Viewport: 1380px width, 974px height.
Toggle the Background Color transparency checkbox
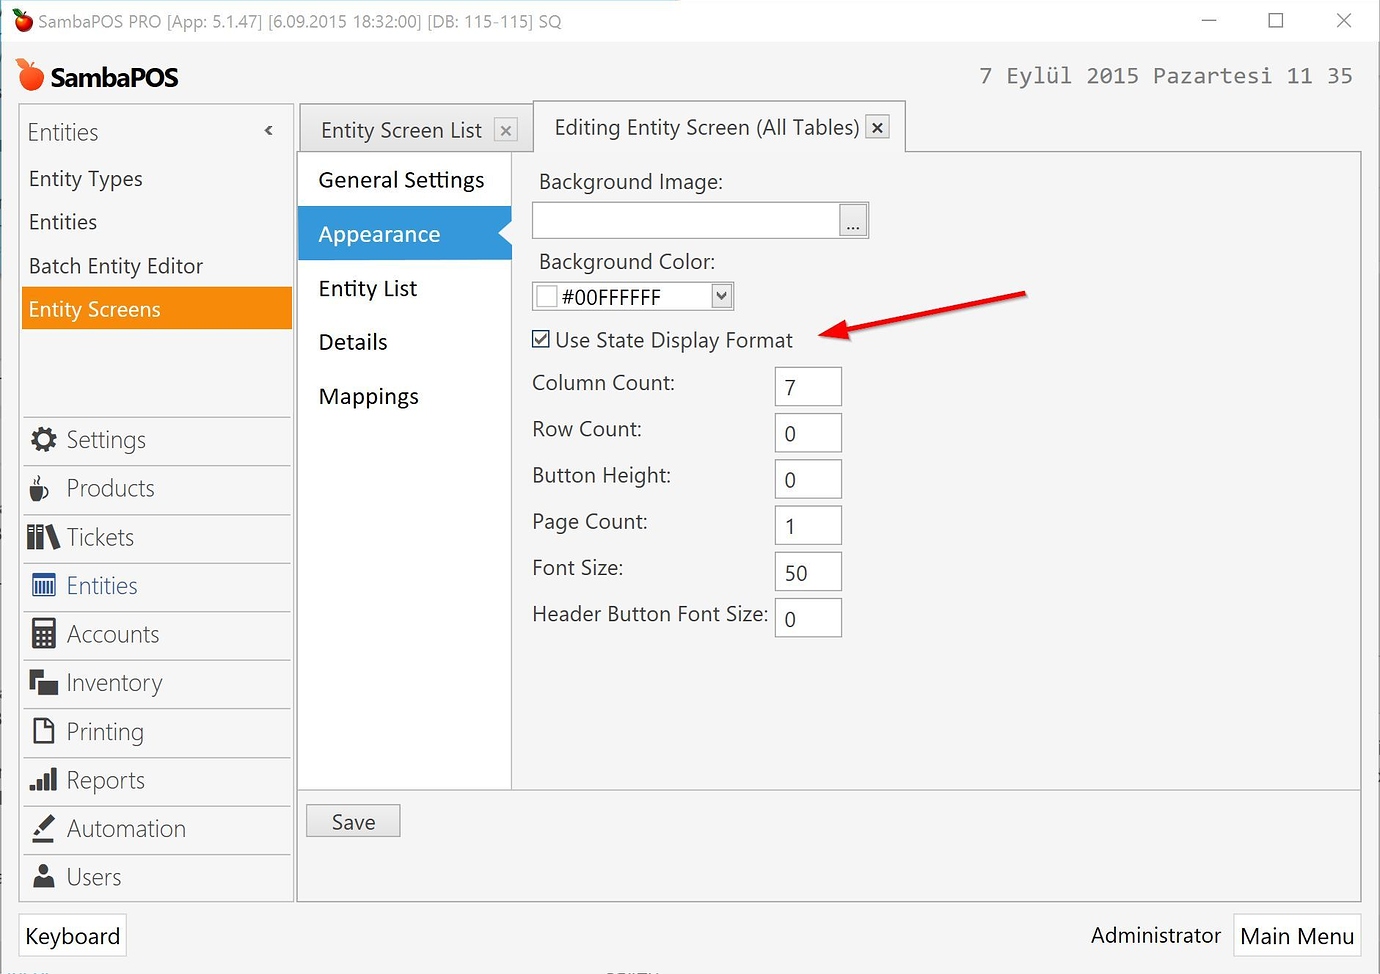pos(546,295)
